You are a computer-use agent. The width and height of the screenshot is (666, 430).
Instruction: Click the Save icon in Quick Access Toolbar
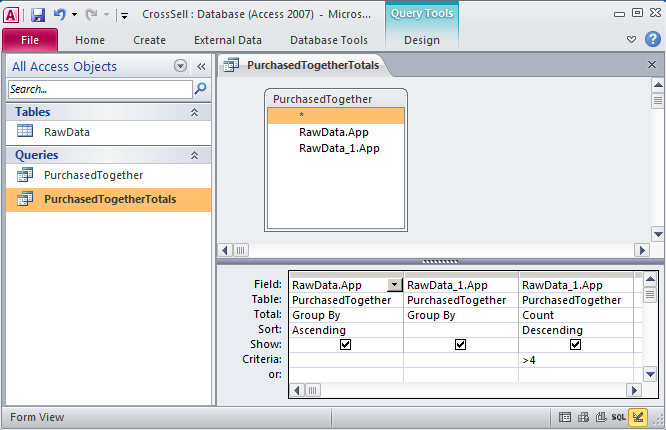click(x=38, y=15)
